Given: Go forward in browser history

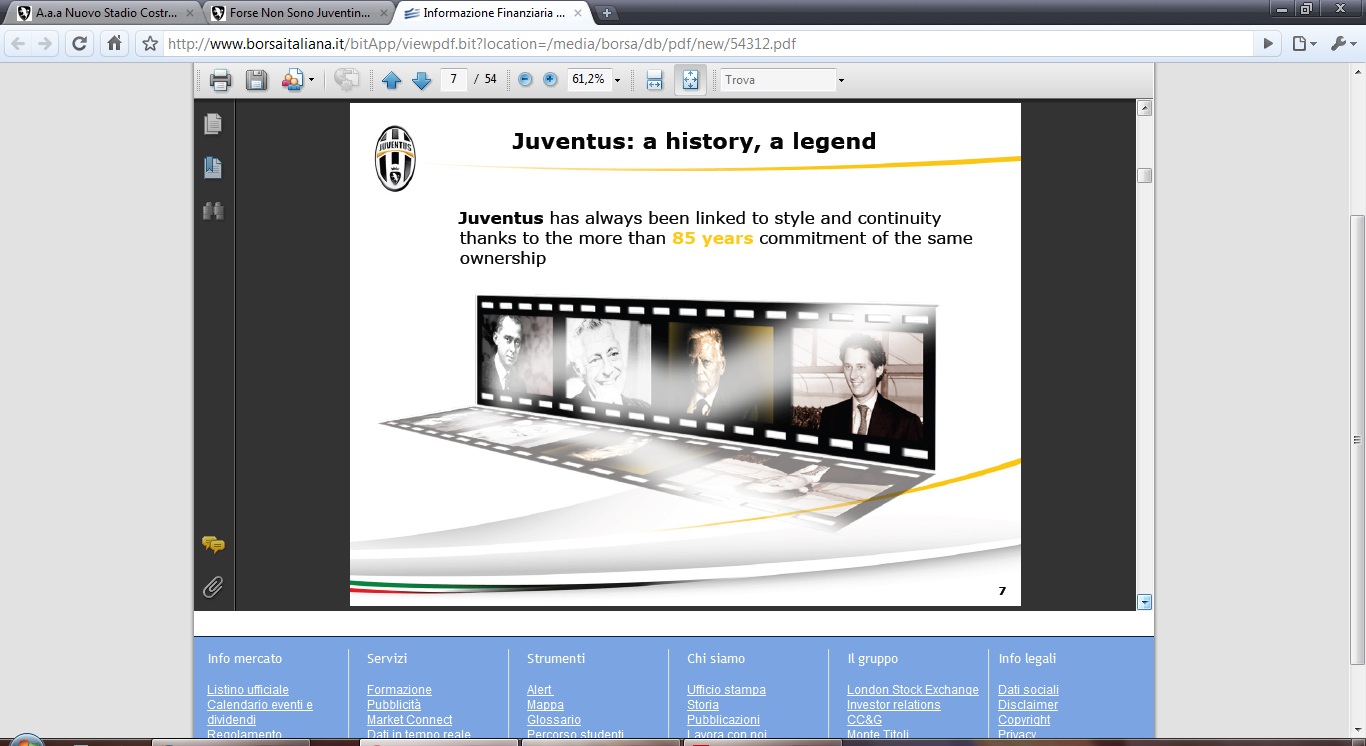Looking at the screenshot, I should [x=45, y=44].
